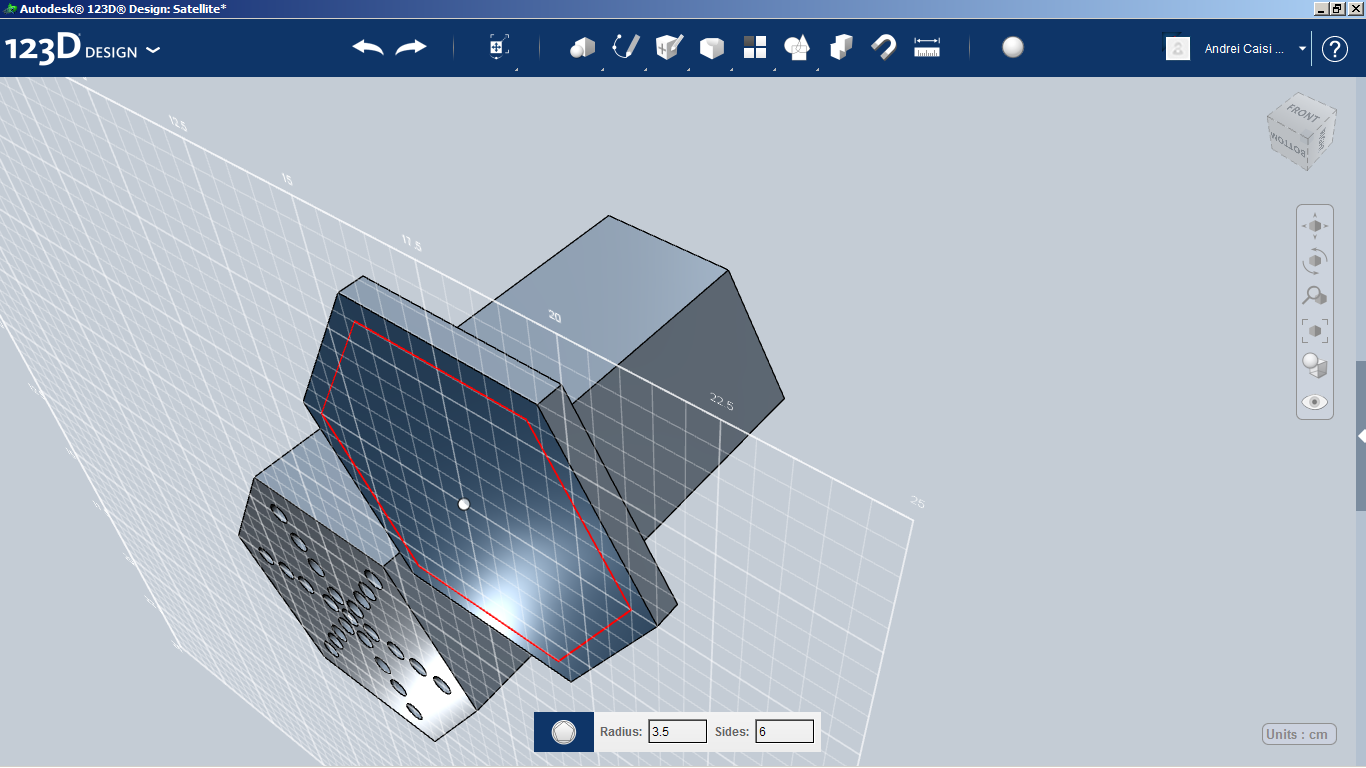The image size is (1366, 768).
Task: Select the Pan navigation tool
Action: (1315, 226)
